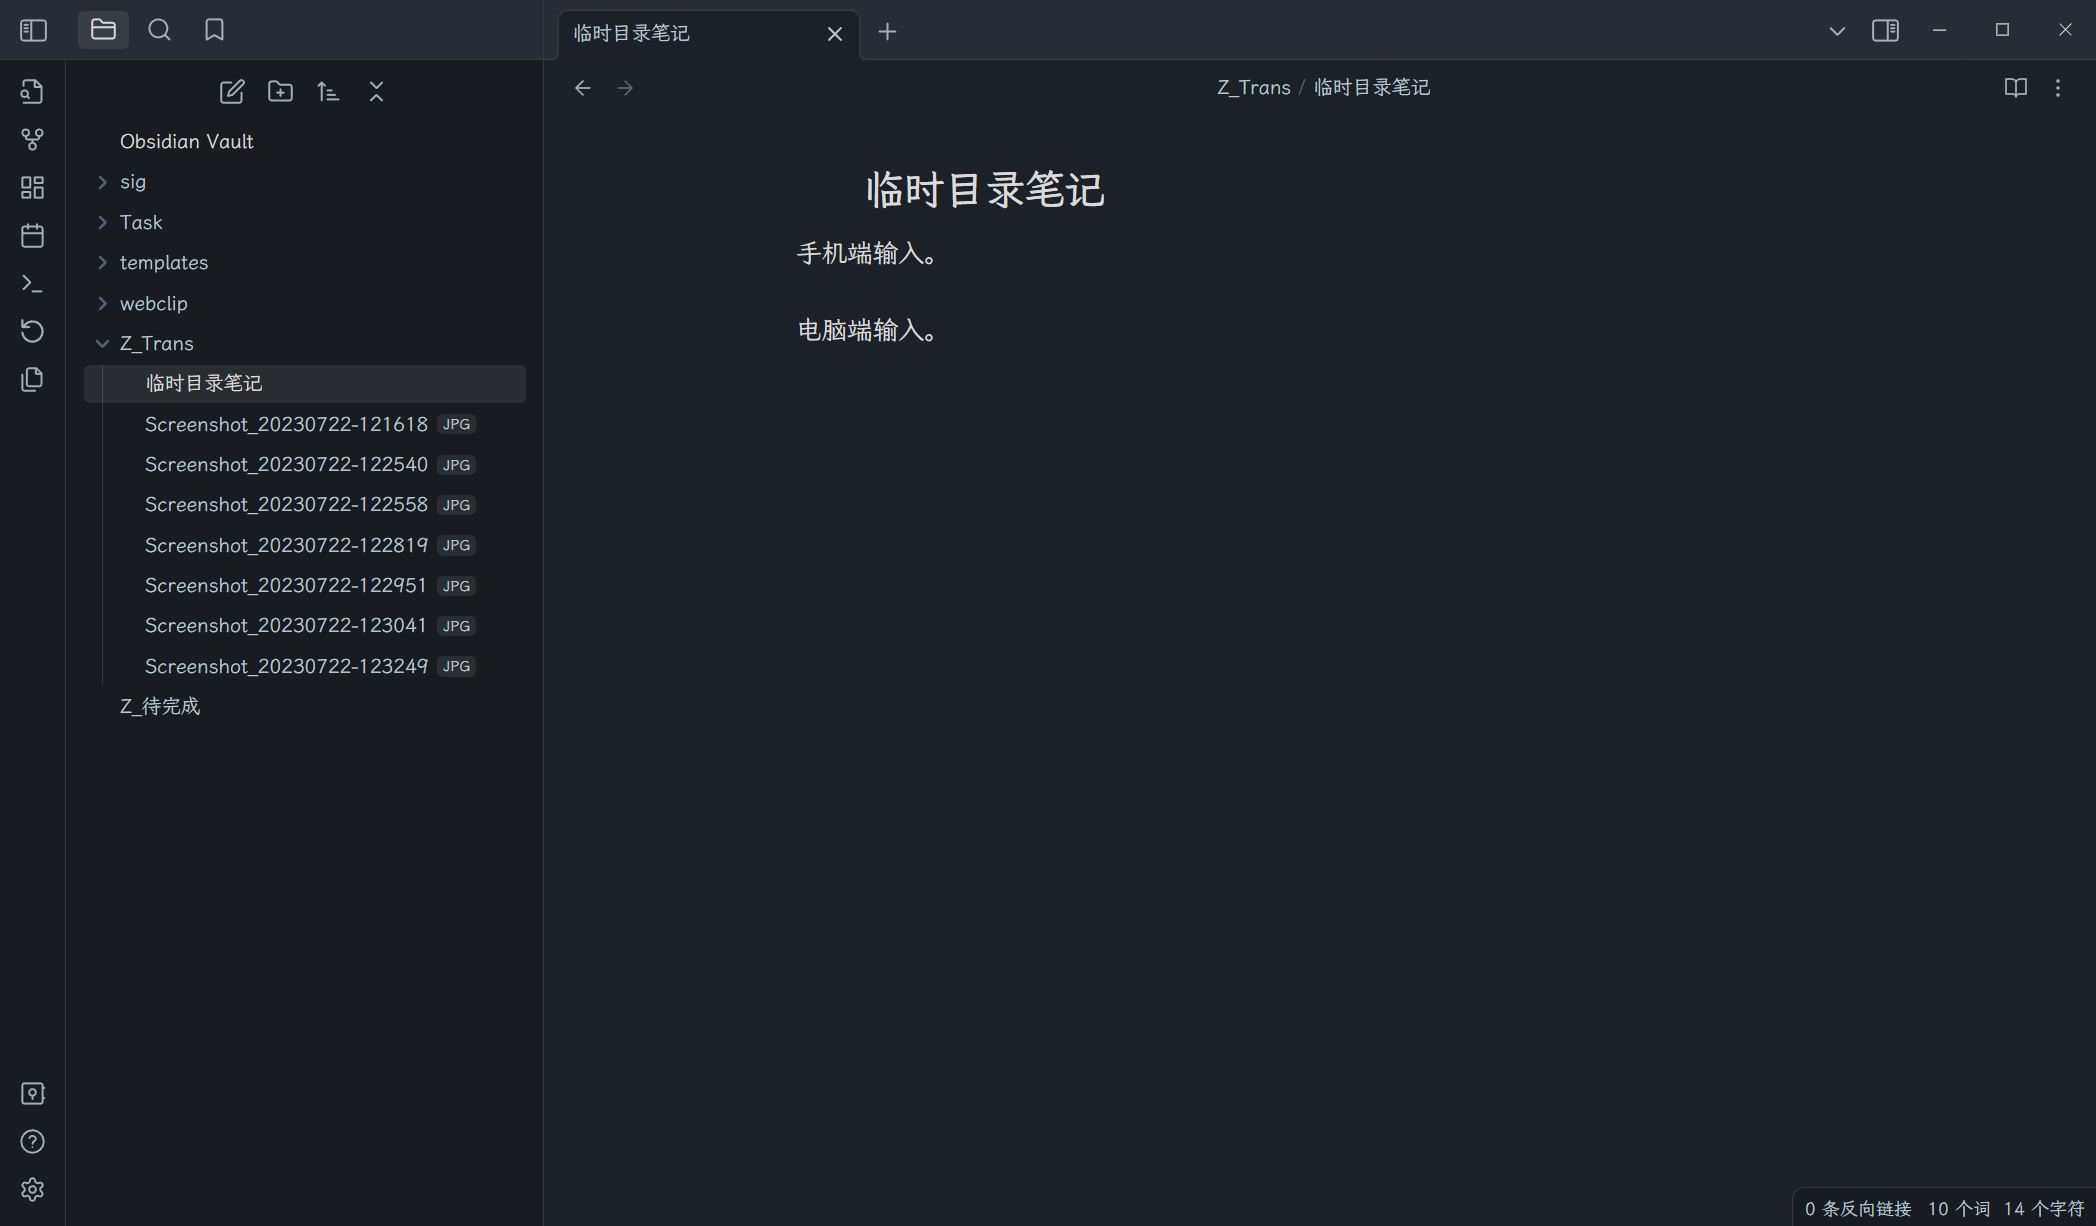Toggle the right sidebar panel
The height and width of the screenshot is (1226, 2096).
pos(1885,30)
